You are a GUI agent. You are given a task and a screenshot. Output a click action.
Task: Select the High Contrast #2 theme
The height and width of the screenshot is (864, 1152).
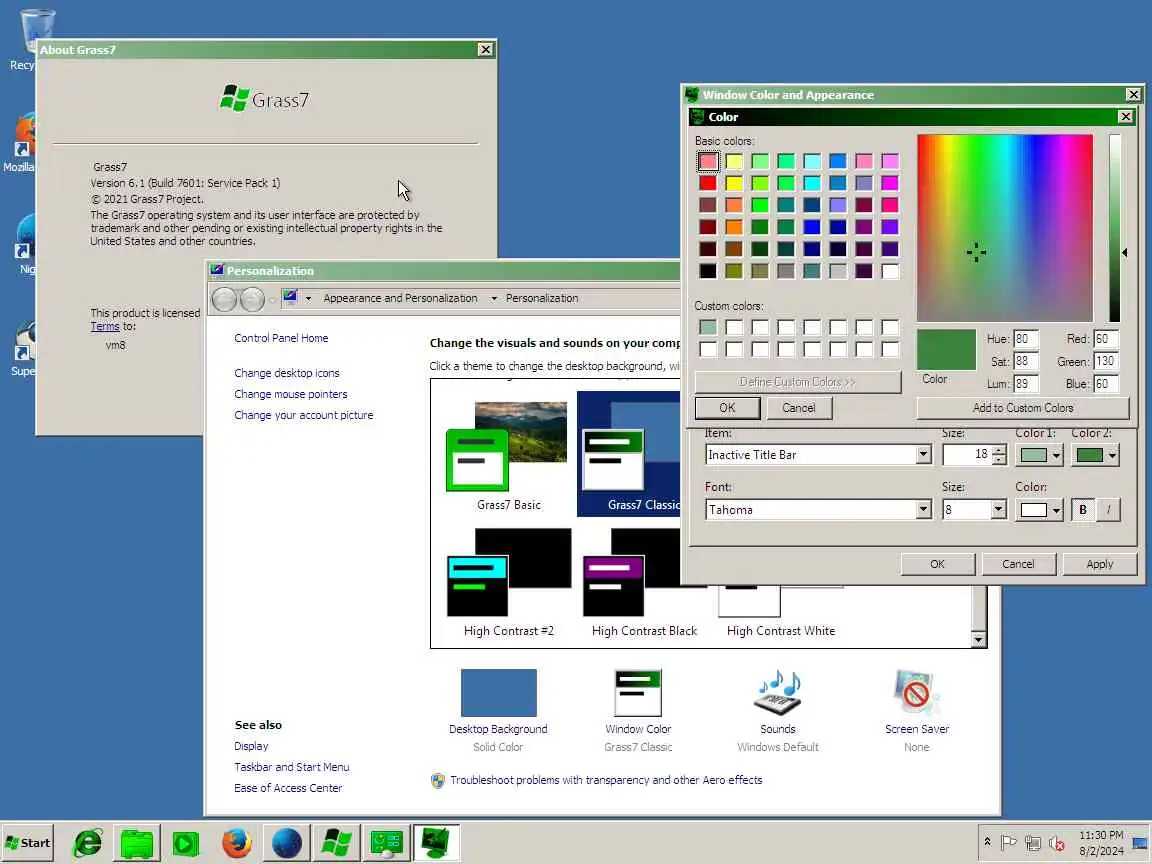click(508, 583)
